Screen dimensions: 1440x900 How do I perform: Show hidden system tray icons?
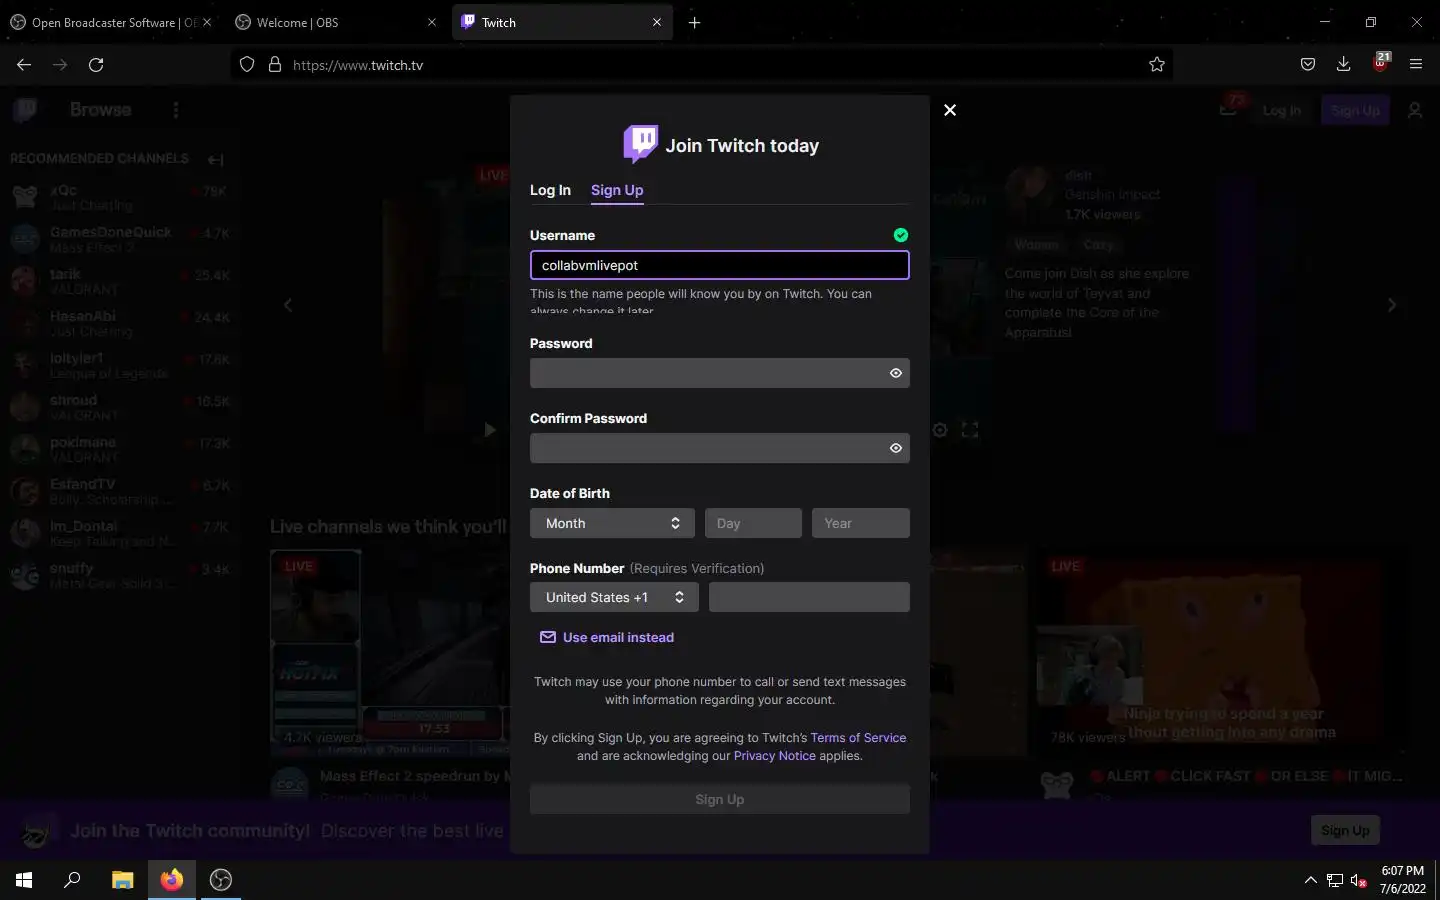tap(1310, 880)
